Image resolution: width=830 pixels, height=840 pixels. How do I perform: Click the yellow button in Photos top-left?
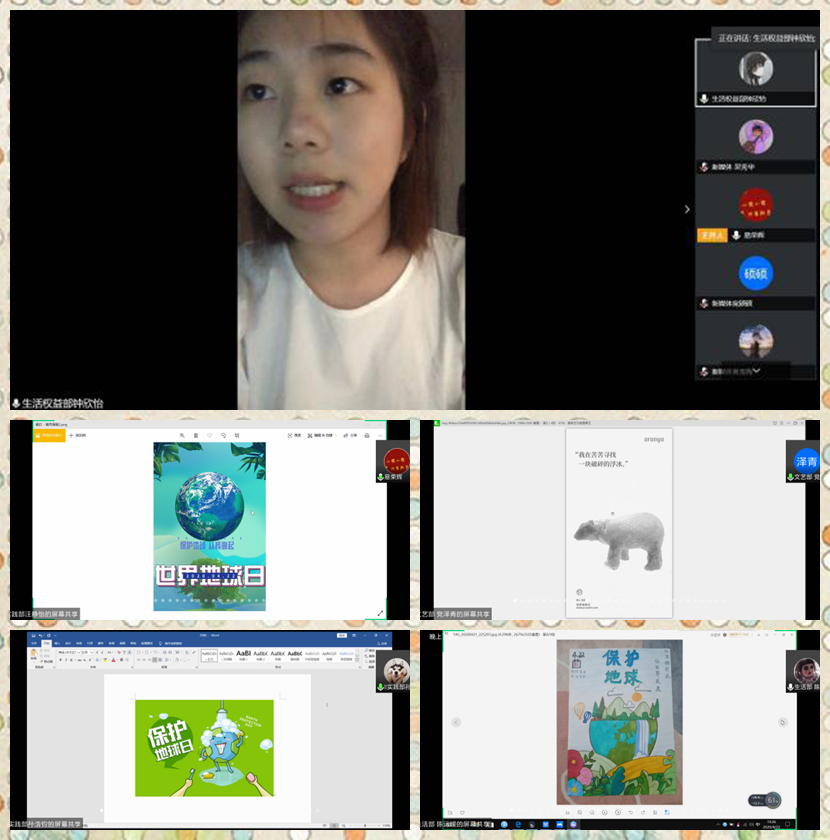pyautogui.click(x=50, y=436)
